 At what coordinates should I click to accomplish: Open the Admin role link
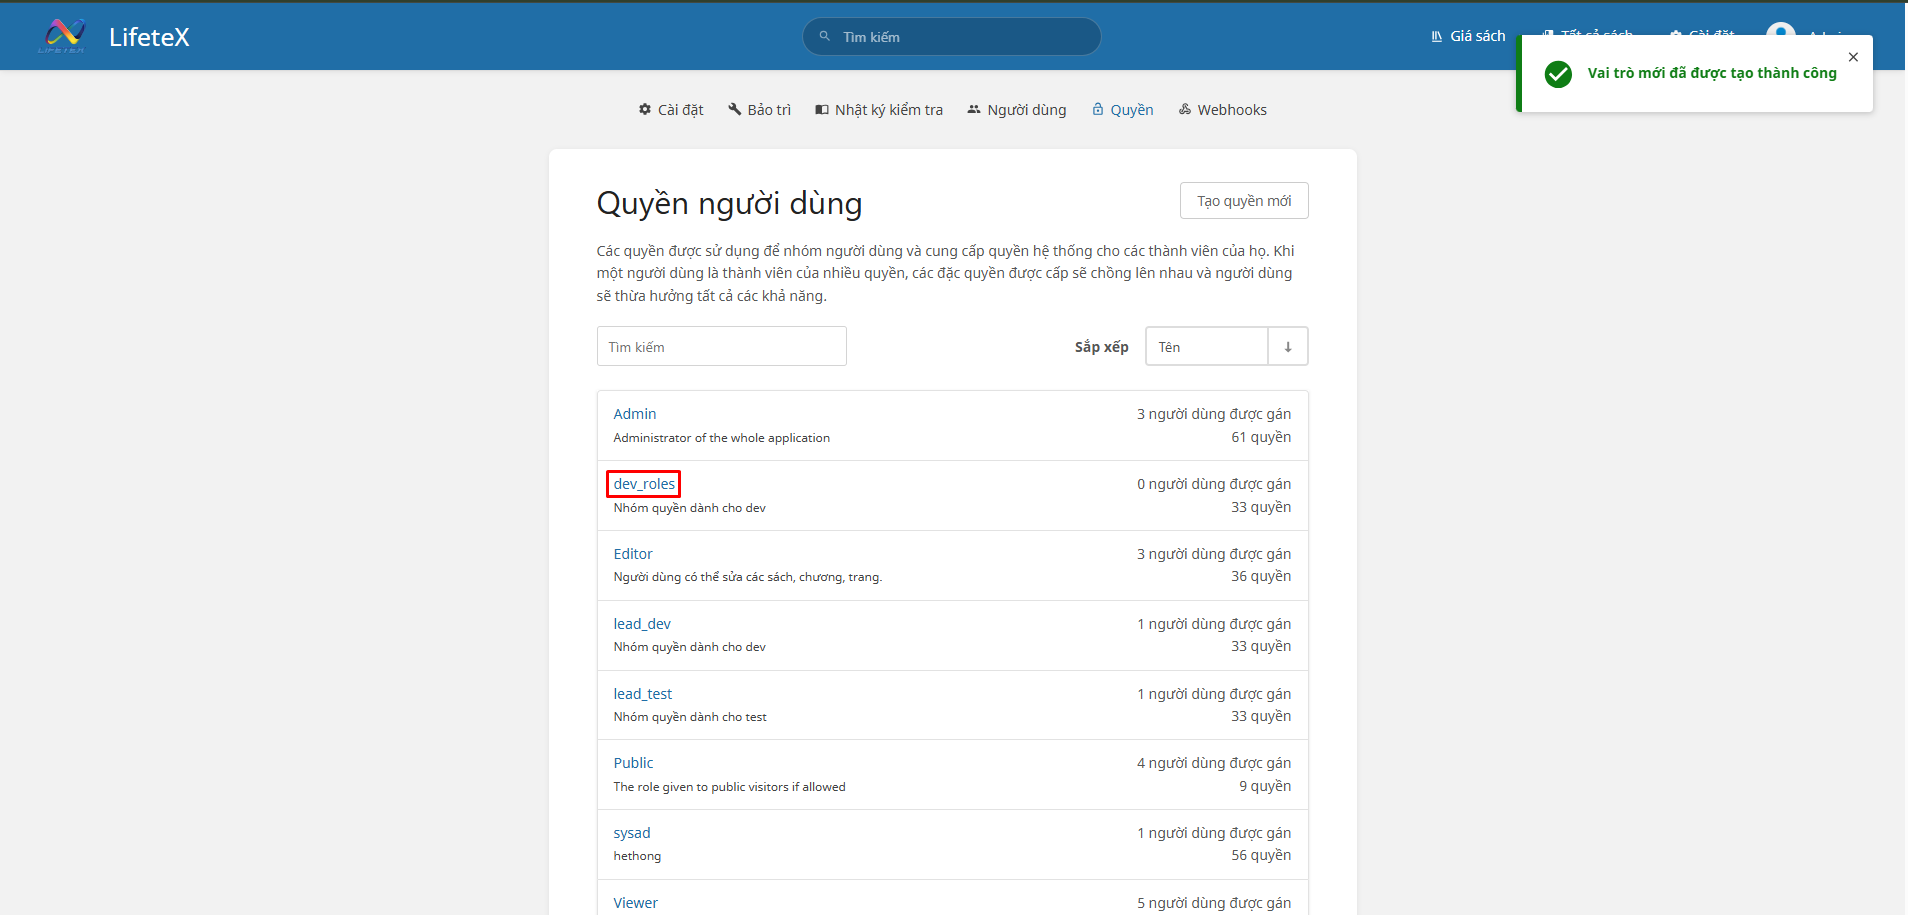pos(635,414)
